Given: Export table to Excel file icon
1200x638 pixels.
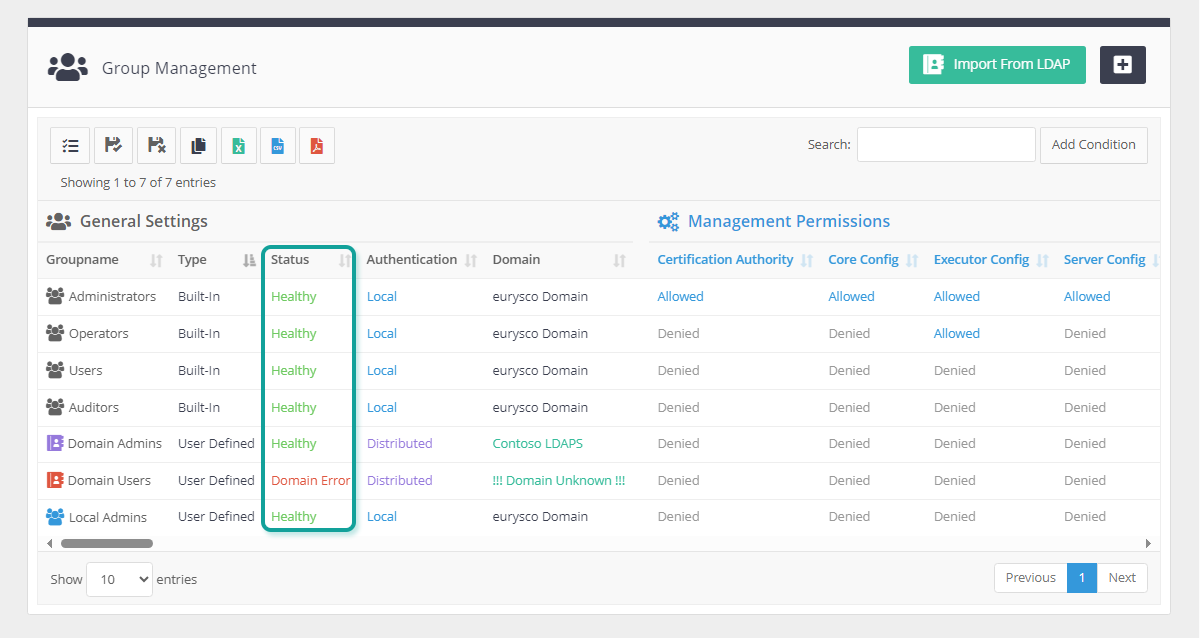Looking at the screenshot, I should 239,145.
